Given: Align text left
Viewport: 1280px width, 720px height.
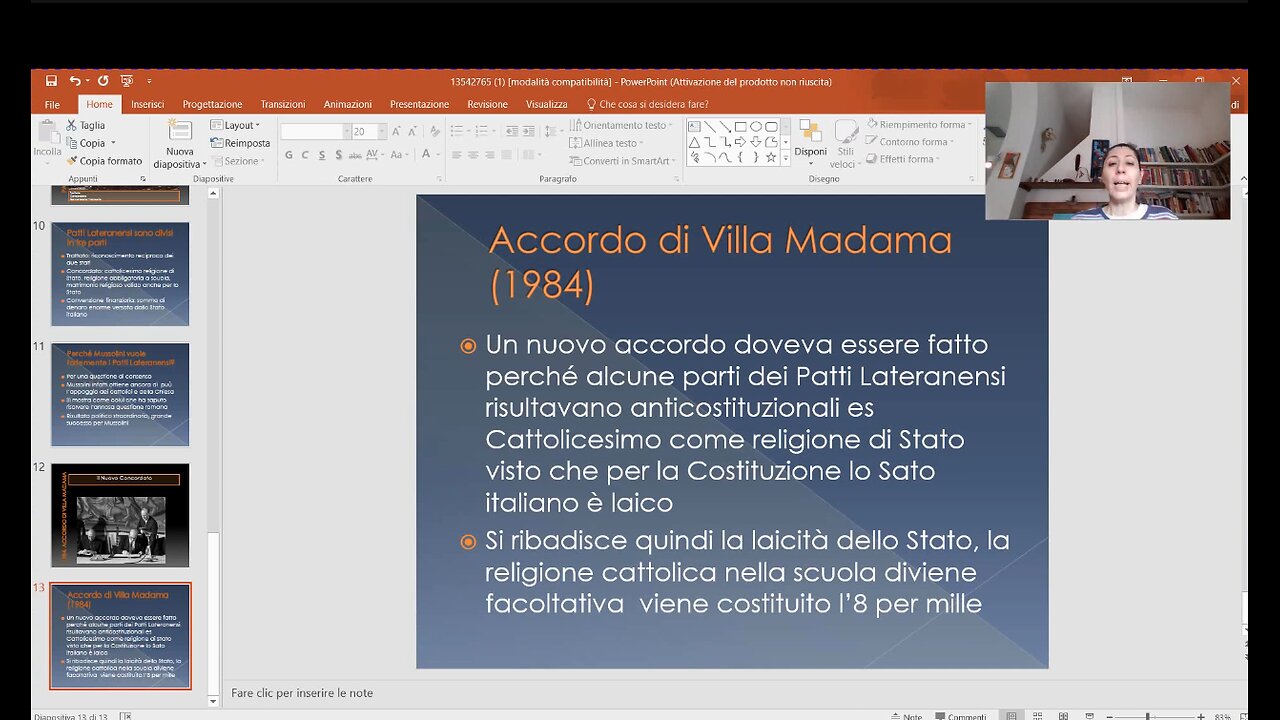Looking at the screenshot, I should [456, 155].
